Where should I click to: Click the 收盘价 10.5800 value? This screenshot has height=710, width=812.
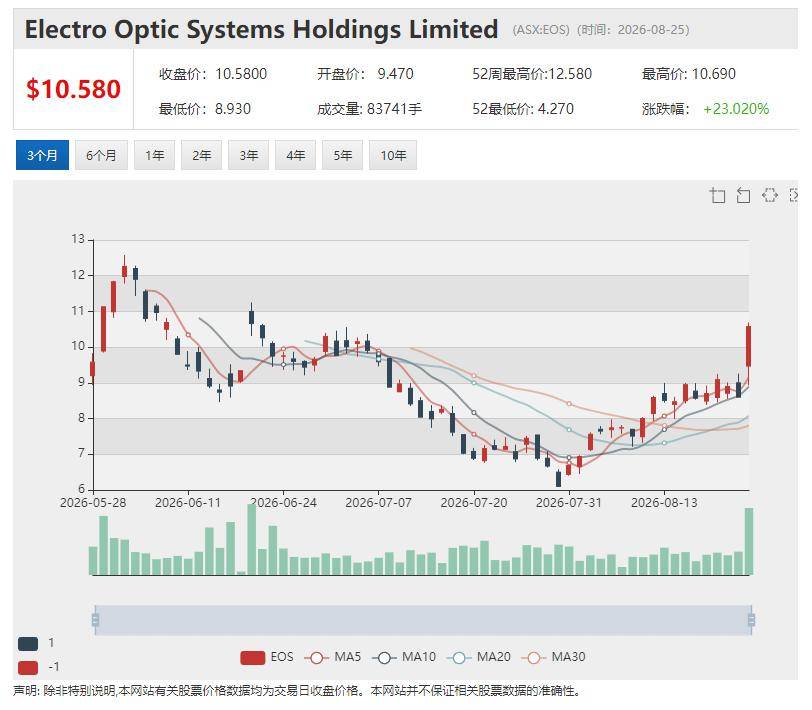coord(241,74)
